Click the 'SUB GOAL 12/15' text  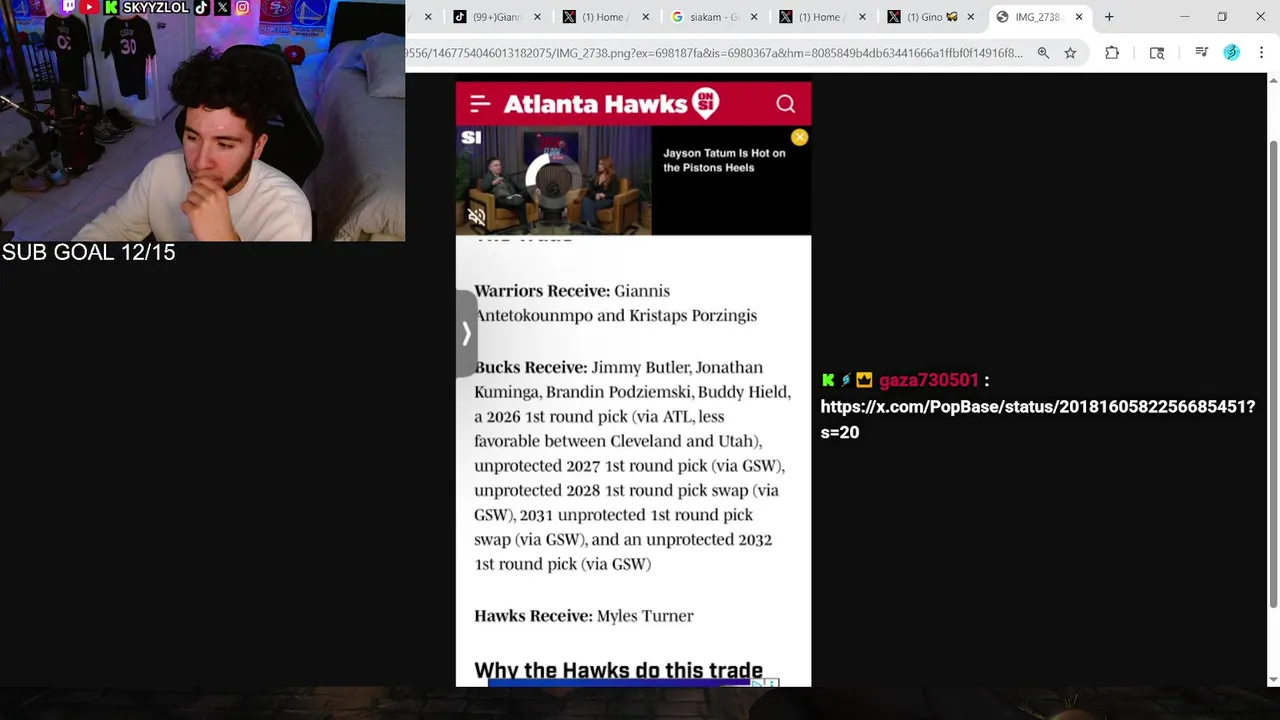click(x=88, y=252)
